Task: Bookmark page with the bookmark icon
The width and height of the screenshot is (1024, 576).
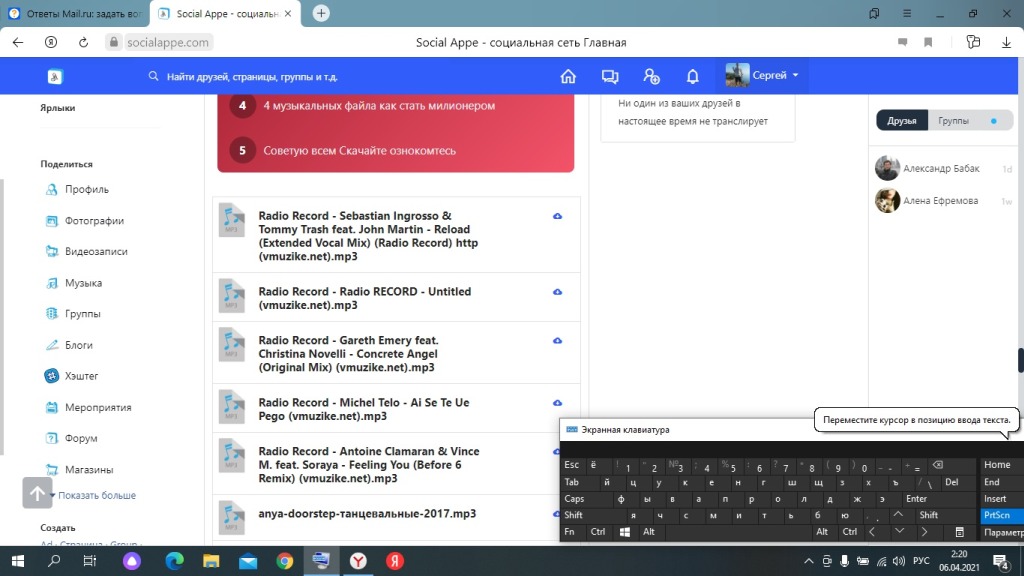Action: pos(928,42)
